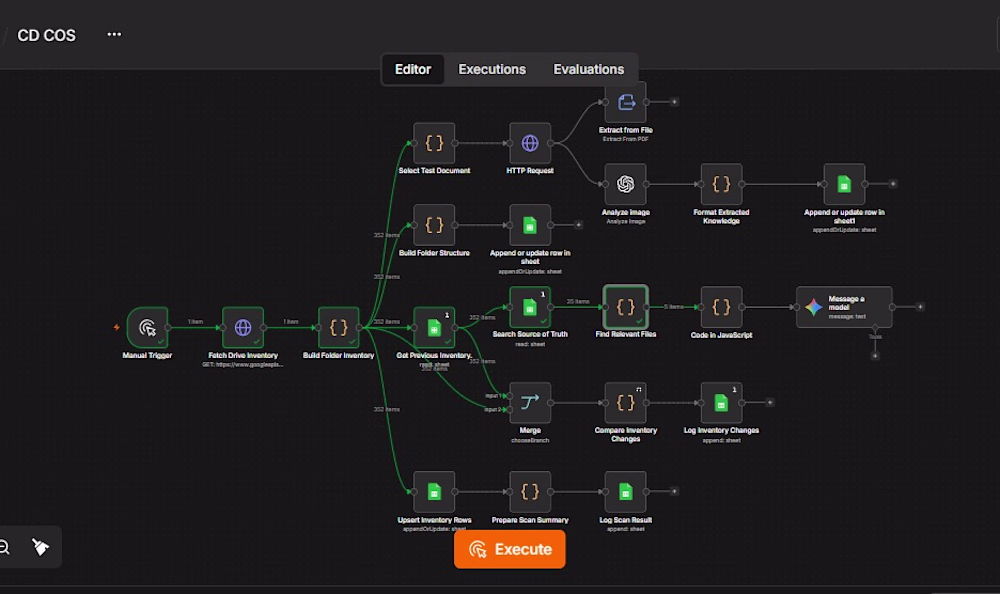The height and width of the screenshot is (594, 1000).
Task: Add a node after Append or update row in sheet1
Action: click(893, 184)
